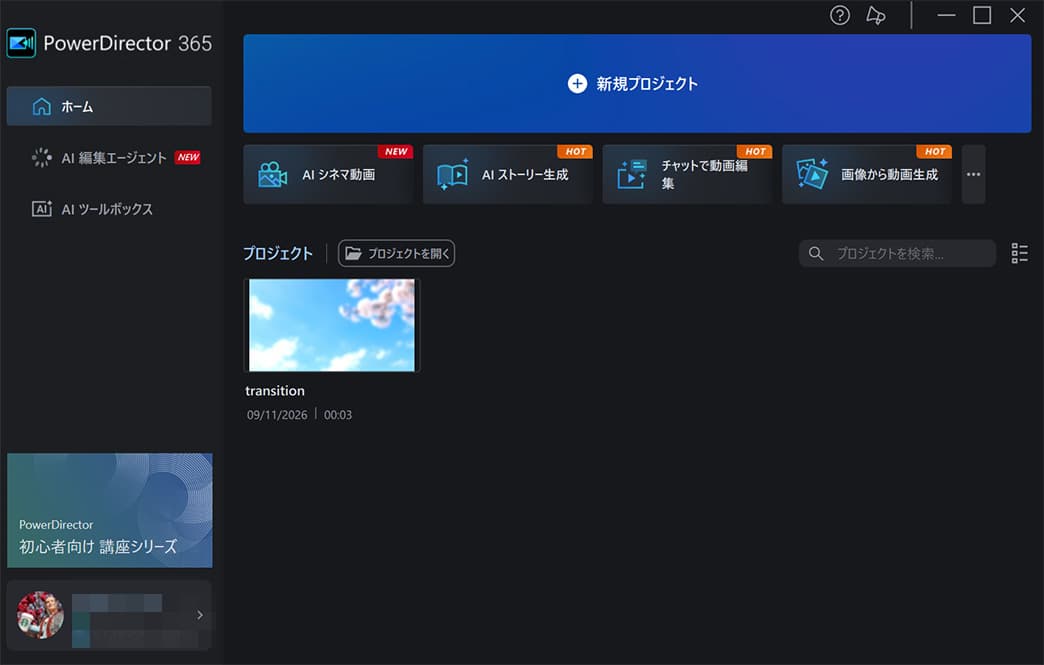Click the user profile avatar
The width and height of the screenshot is (1044, 665).
pyautogui.click(x=41, y=615)
